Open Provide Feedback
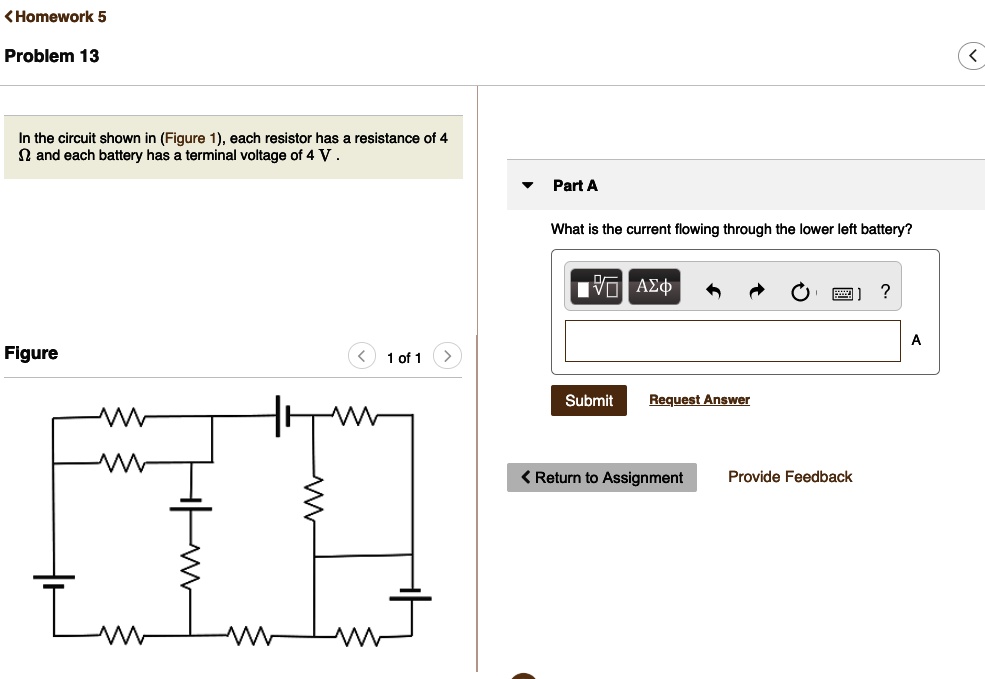Image resolution: width=985 pixels, height=679 pixels. (x=790, y=477)
